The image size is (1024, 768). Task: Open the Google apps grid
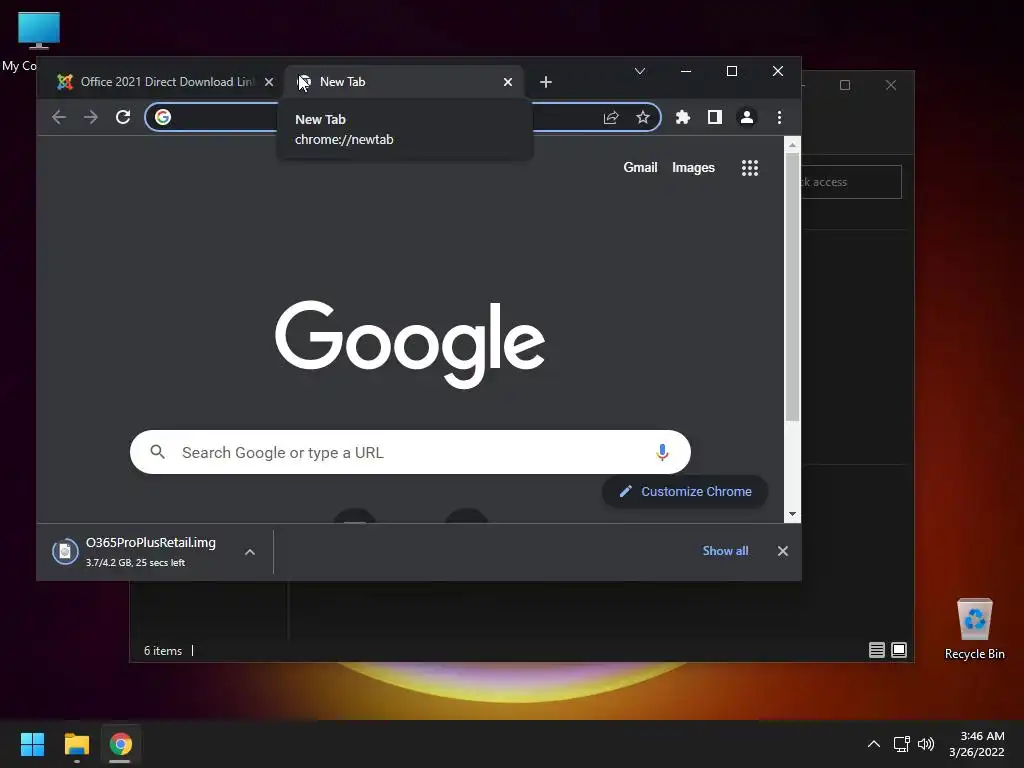click(x=750, y=168)
